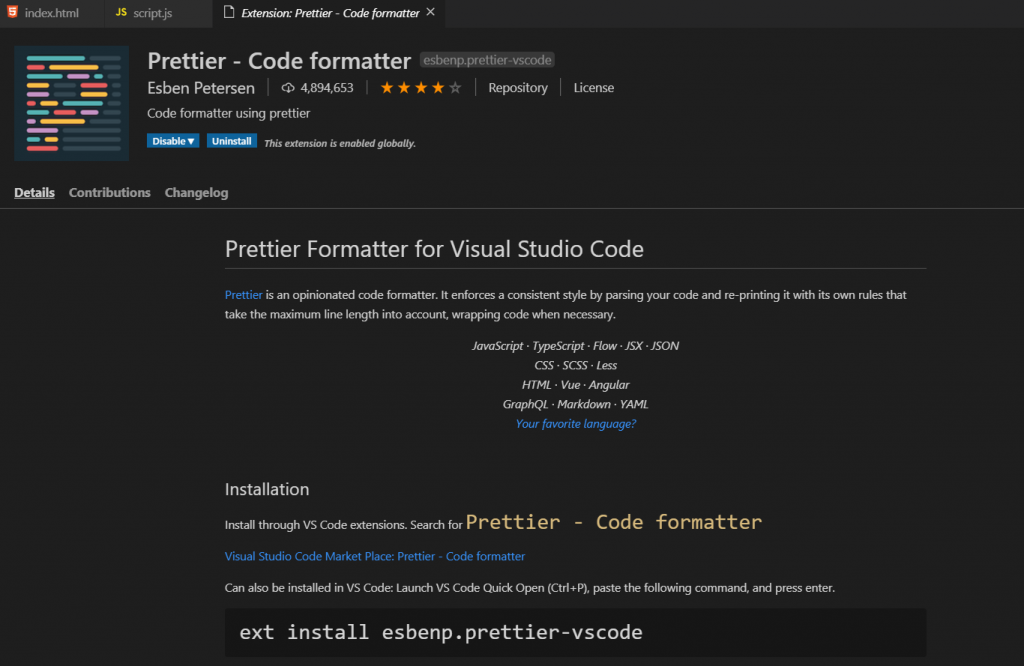1024x666 pixels.
Task: Click the download cloud icon
Action: coord(288,87)
